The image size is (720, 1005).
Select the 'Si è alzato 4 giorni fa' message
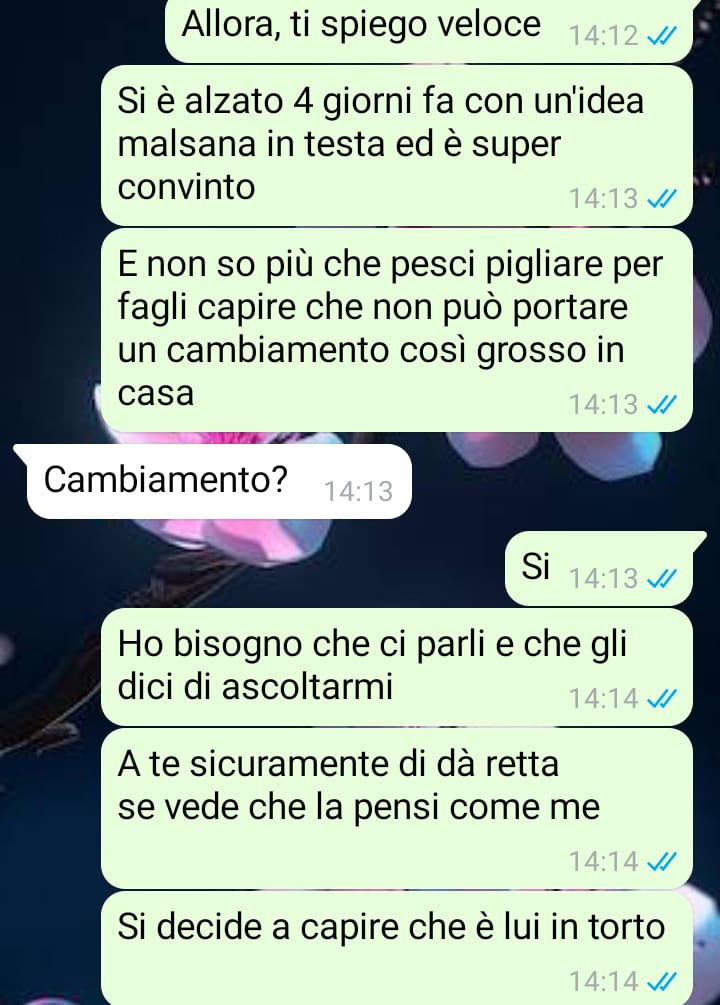point(397,145)
